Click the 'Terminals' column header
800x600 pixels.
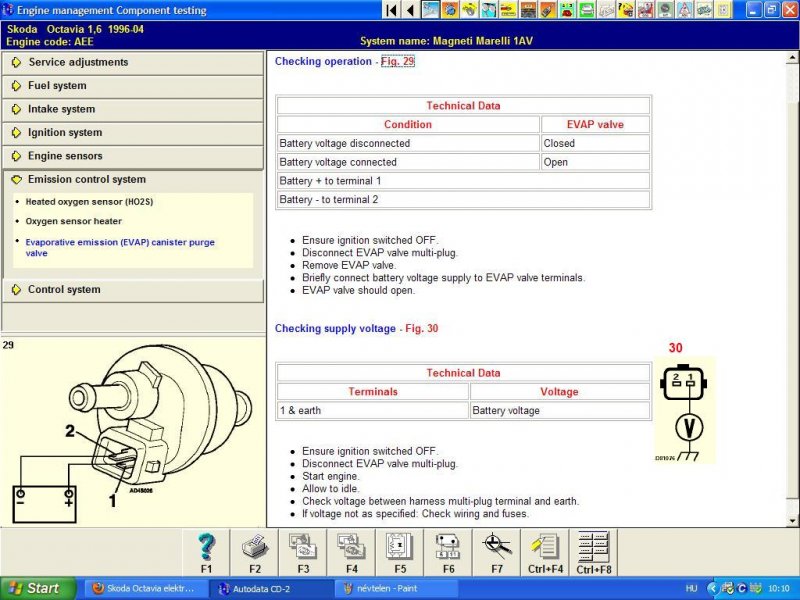(372, 392)
